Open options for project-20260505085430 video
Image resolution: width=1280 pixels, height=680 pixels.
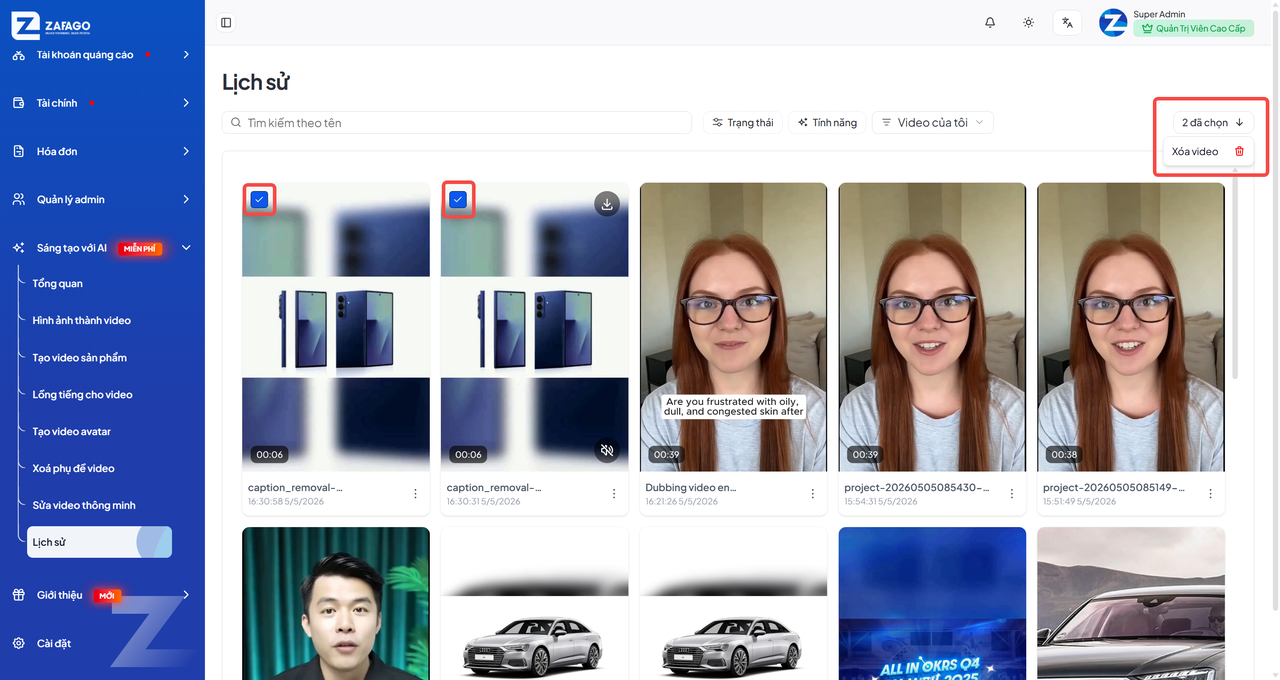pyautogui.click(x=1012, y=494)
